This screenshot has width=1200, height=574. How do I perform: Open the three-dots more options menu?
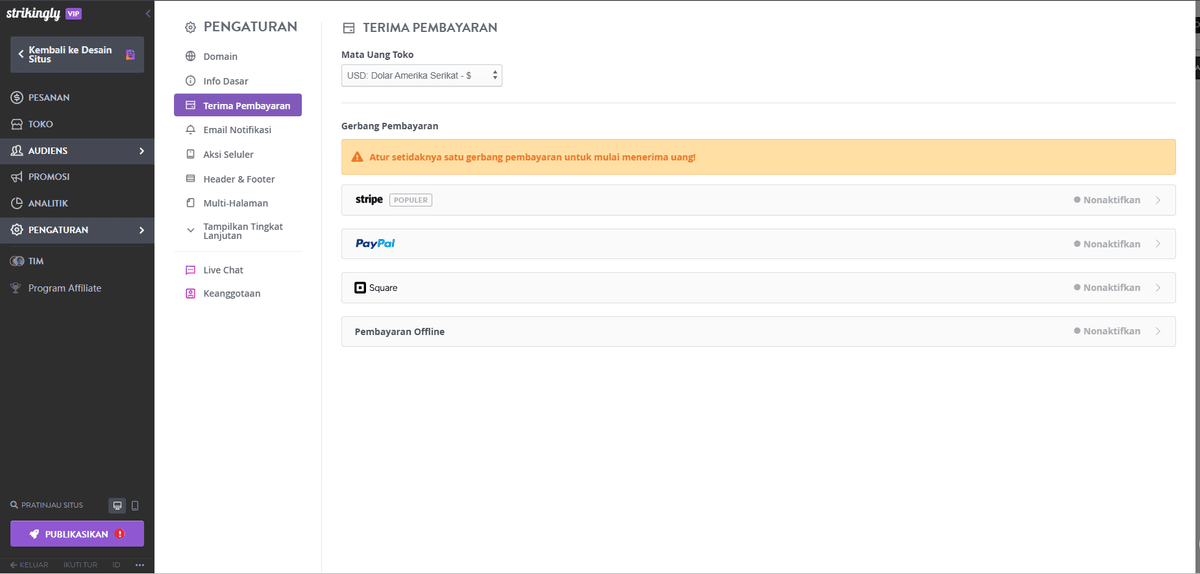coord(140,565)
